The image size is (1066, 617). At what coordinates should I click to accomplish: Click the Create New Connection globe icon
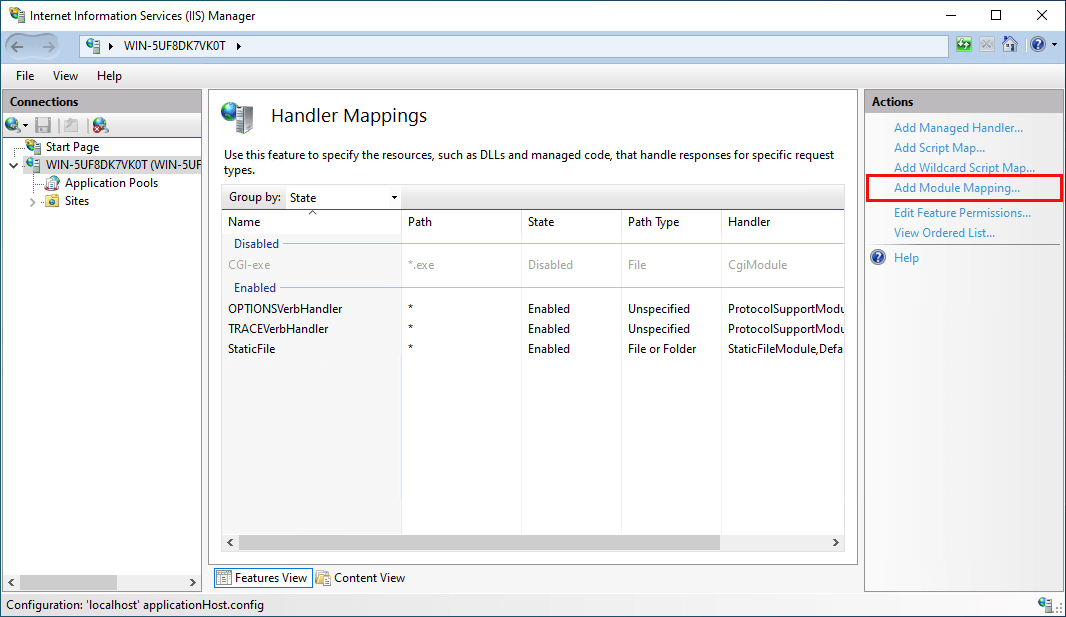(14, 125)
